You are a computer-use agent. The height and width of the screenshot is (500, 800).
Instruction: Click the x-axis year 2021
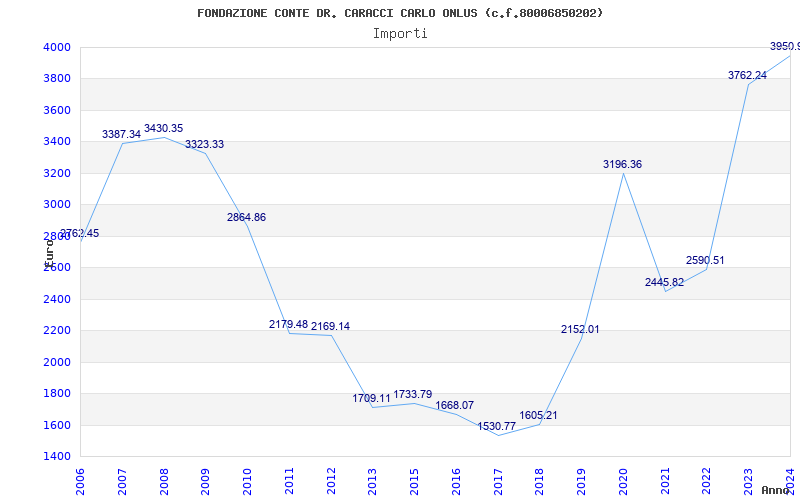pyautogui.click(x=665, y=482)
